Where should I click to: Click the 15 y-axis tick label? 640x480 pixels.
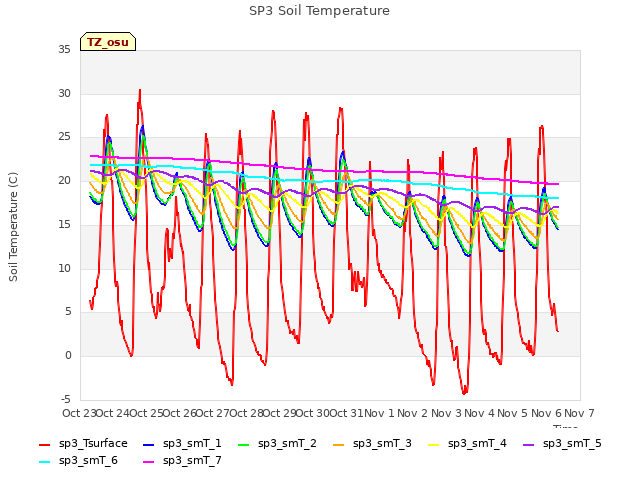(64, 224)
